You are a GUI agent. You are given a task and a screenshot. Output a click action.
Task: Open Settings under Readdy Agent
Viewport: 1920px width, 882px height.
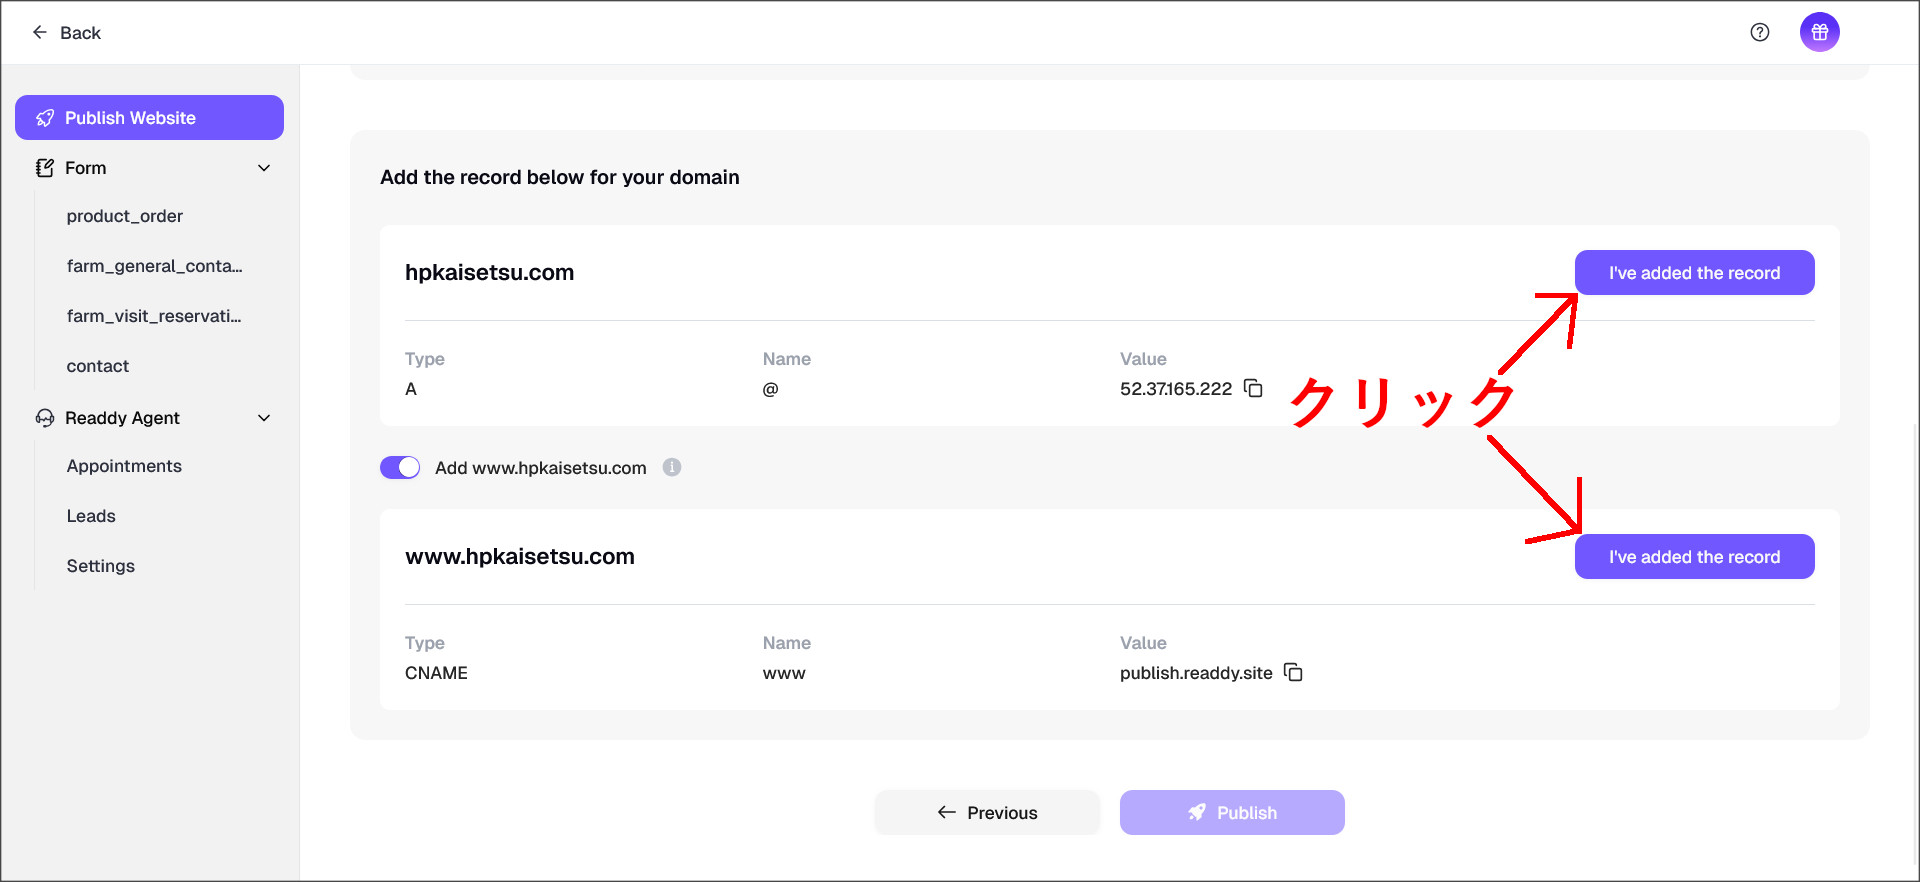[x=101, y=566]
